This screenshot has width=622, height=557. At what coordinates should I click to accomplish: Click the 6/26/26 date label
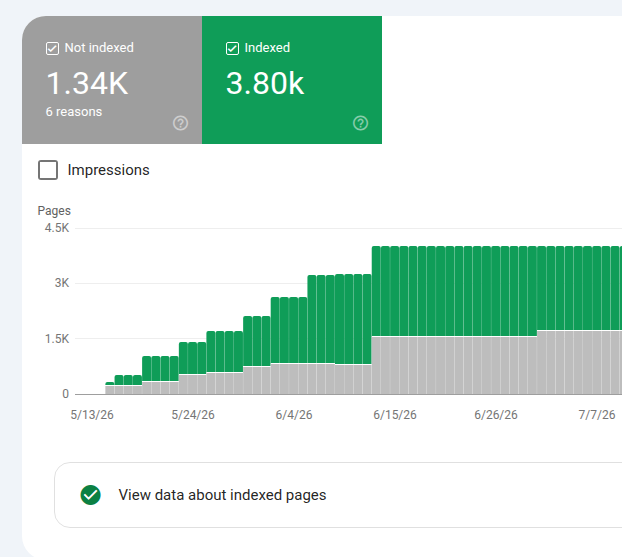click(x=496, y=415)
